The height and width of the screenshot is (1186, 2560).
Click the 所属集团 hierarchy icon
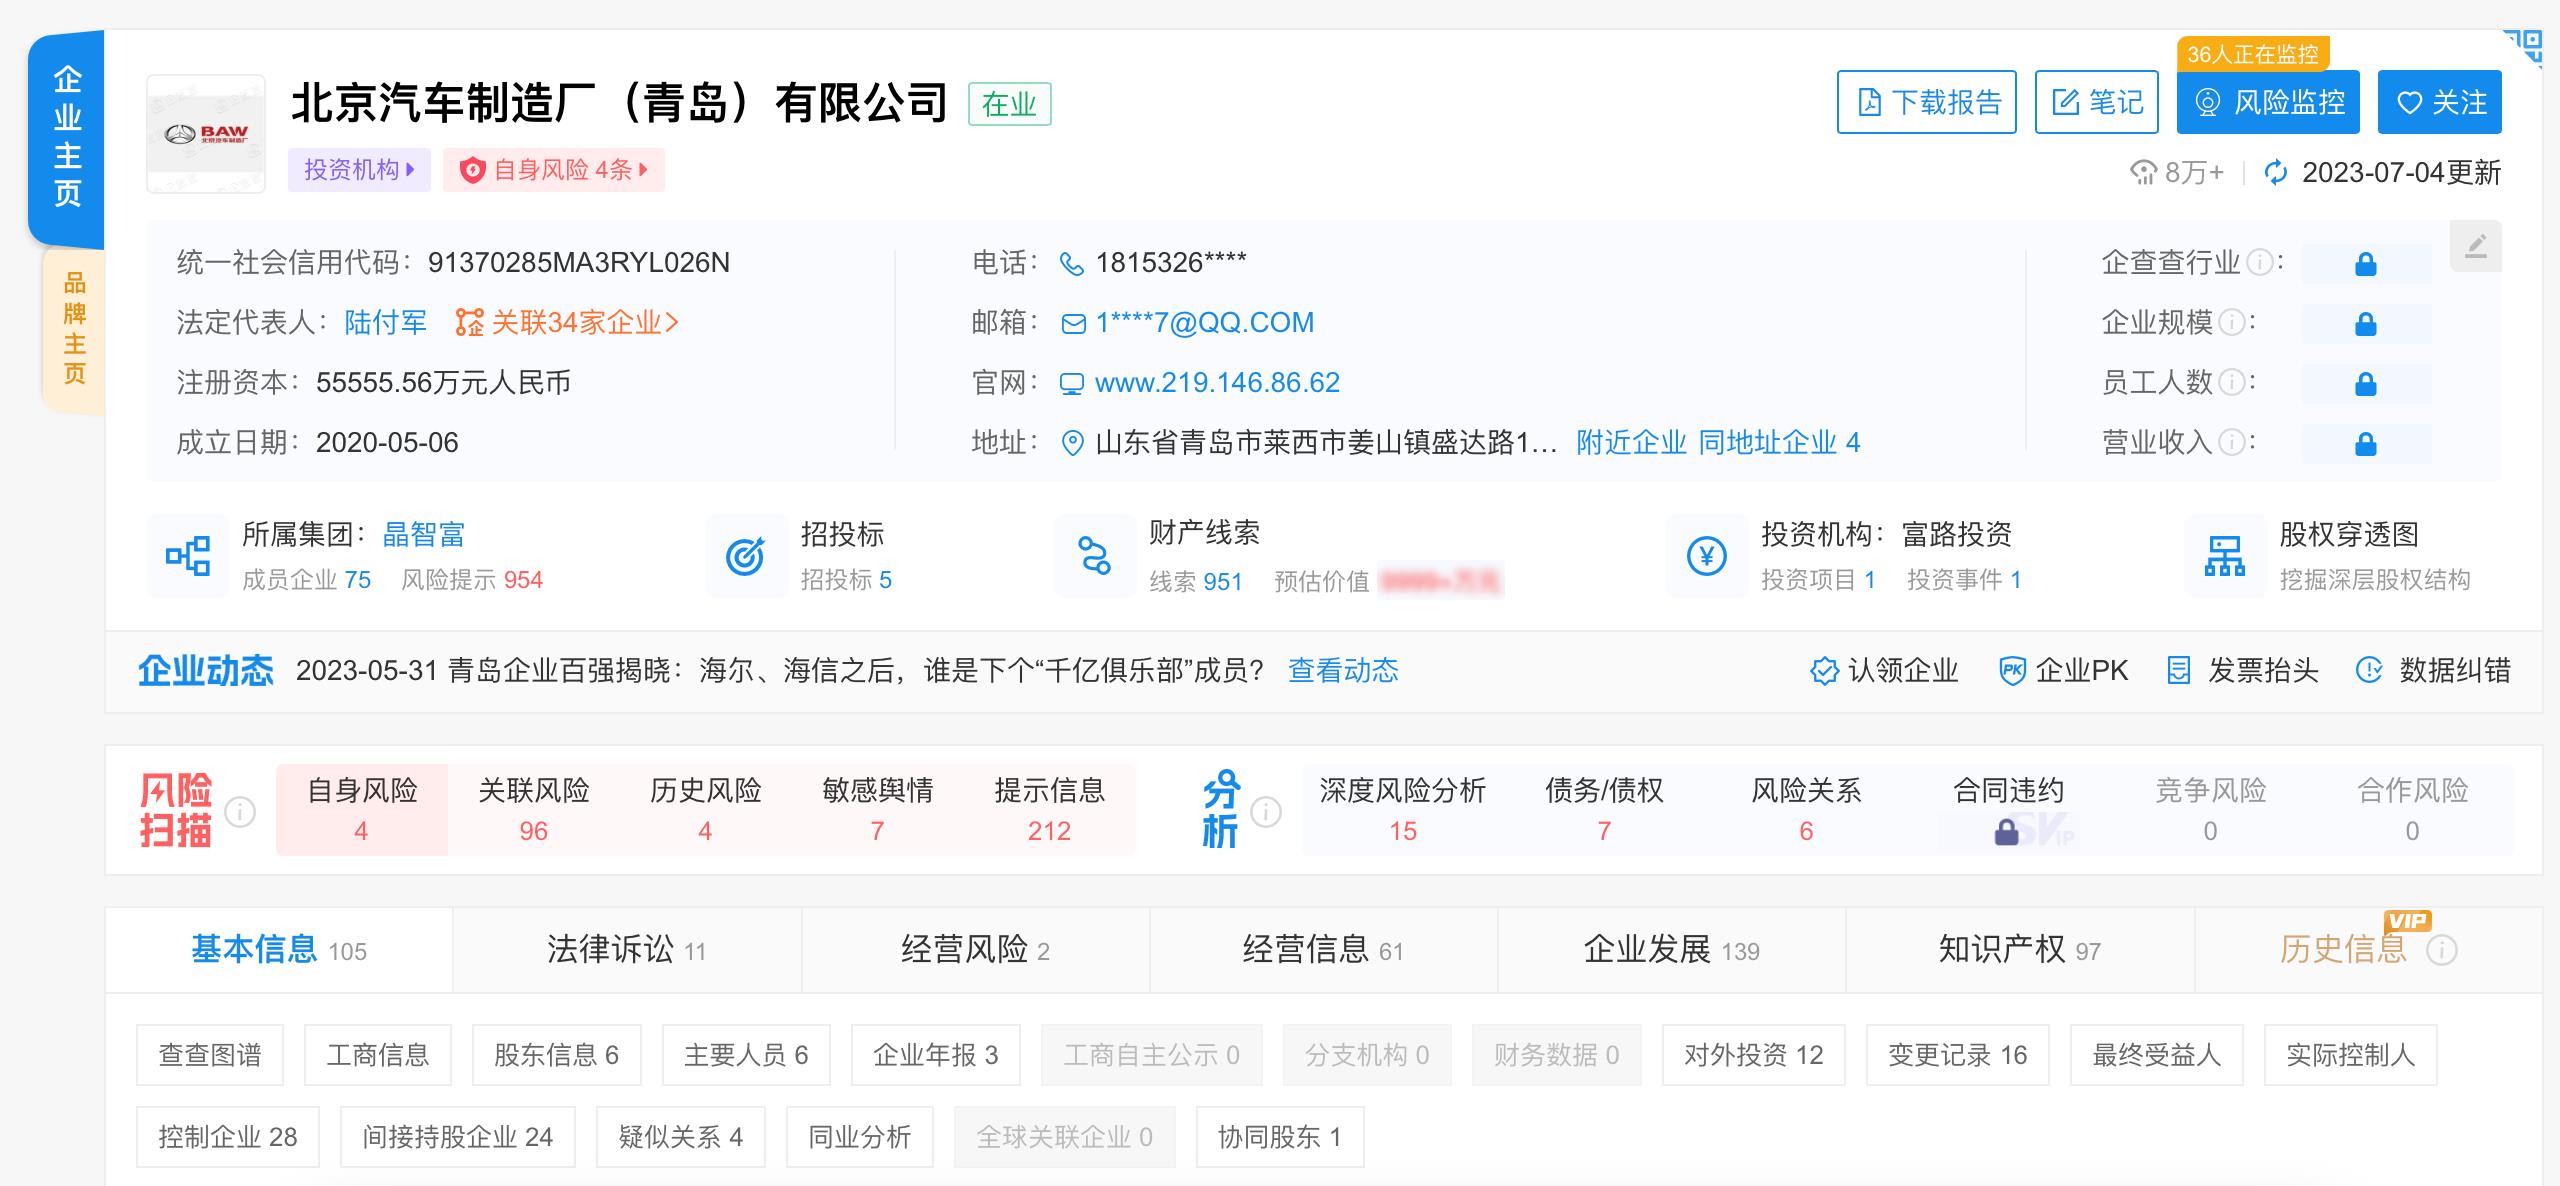(188, 556)
